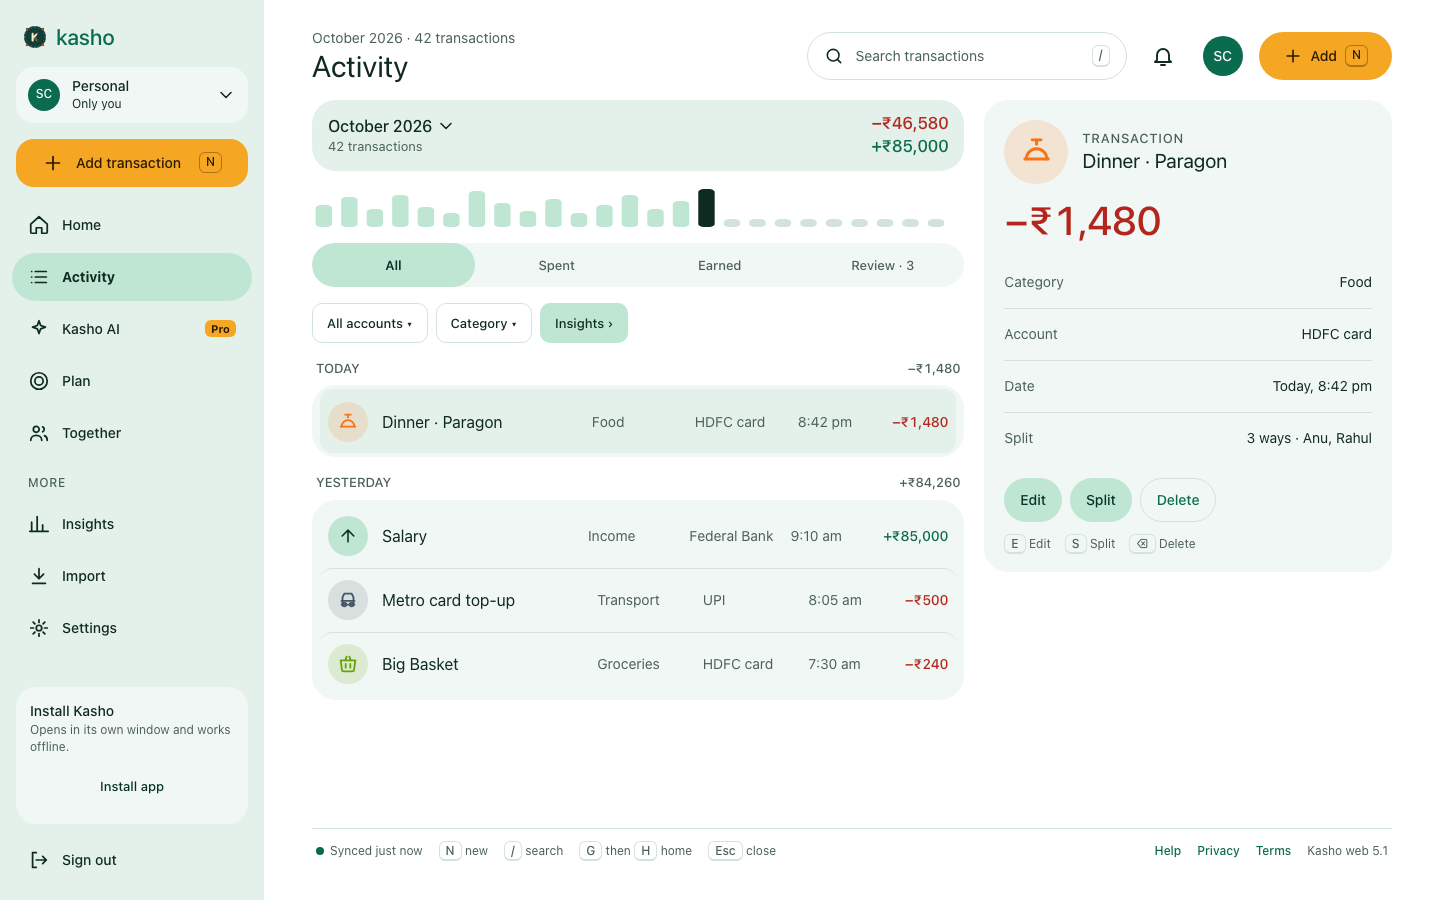This screenshot has width=1440, height=900.
Task: Select the dark highlighted bar in the chart
Action: pos(706,208)
